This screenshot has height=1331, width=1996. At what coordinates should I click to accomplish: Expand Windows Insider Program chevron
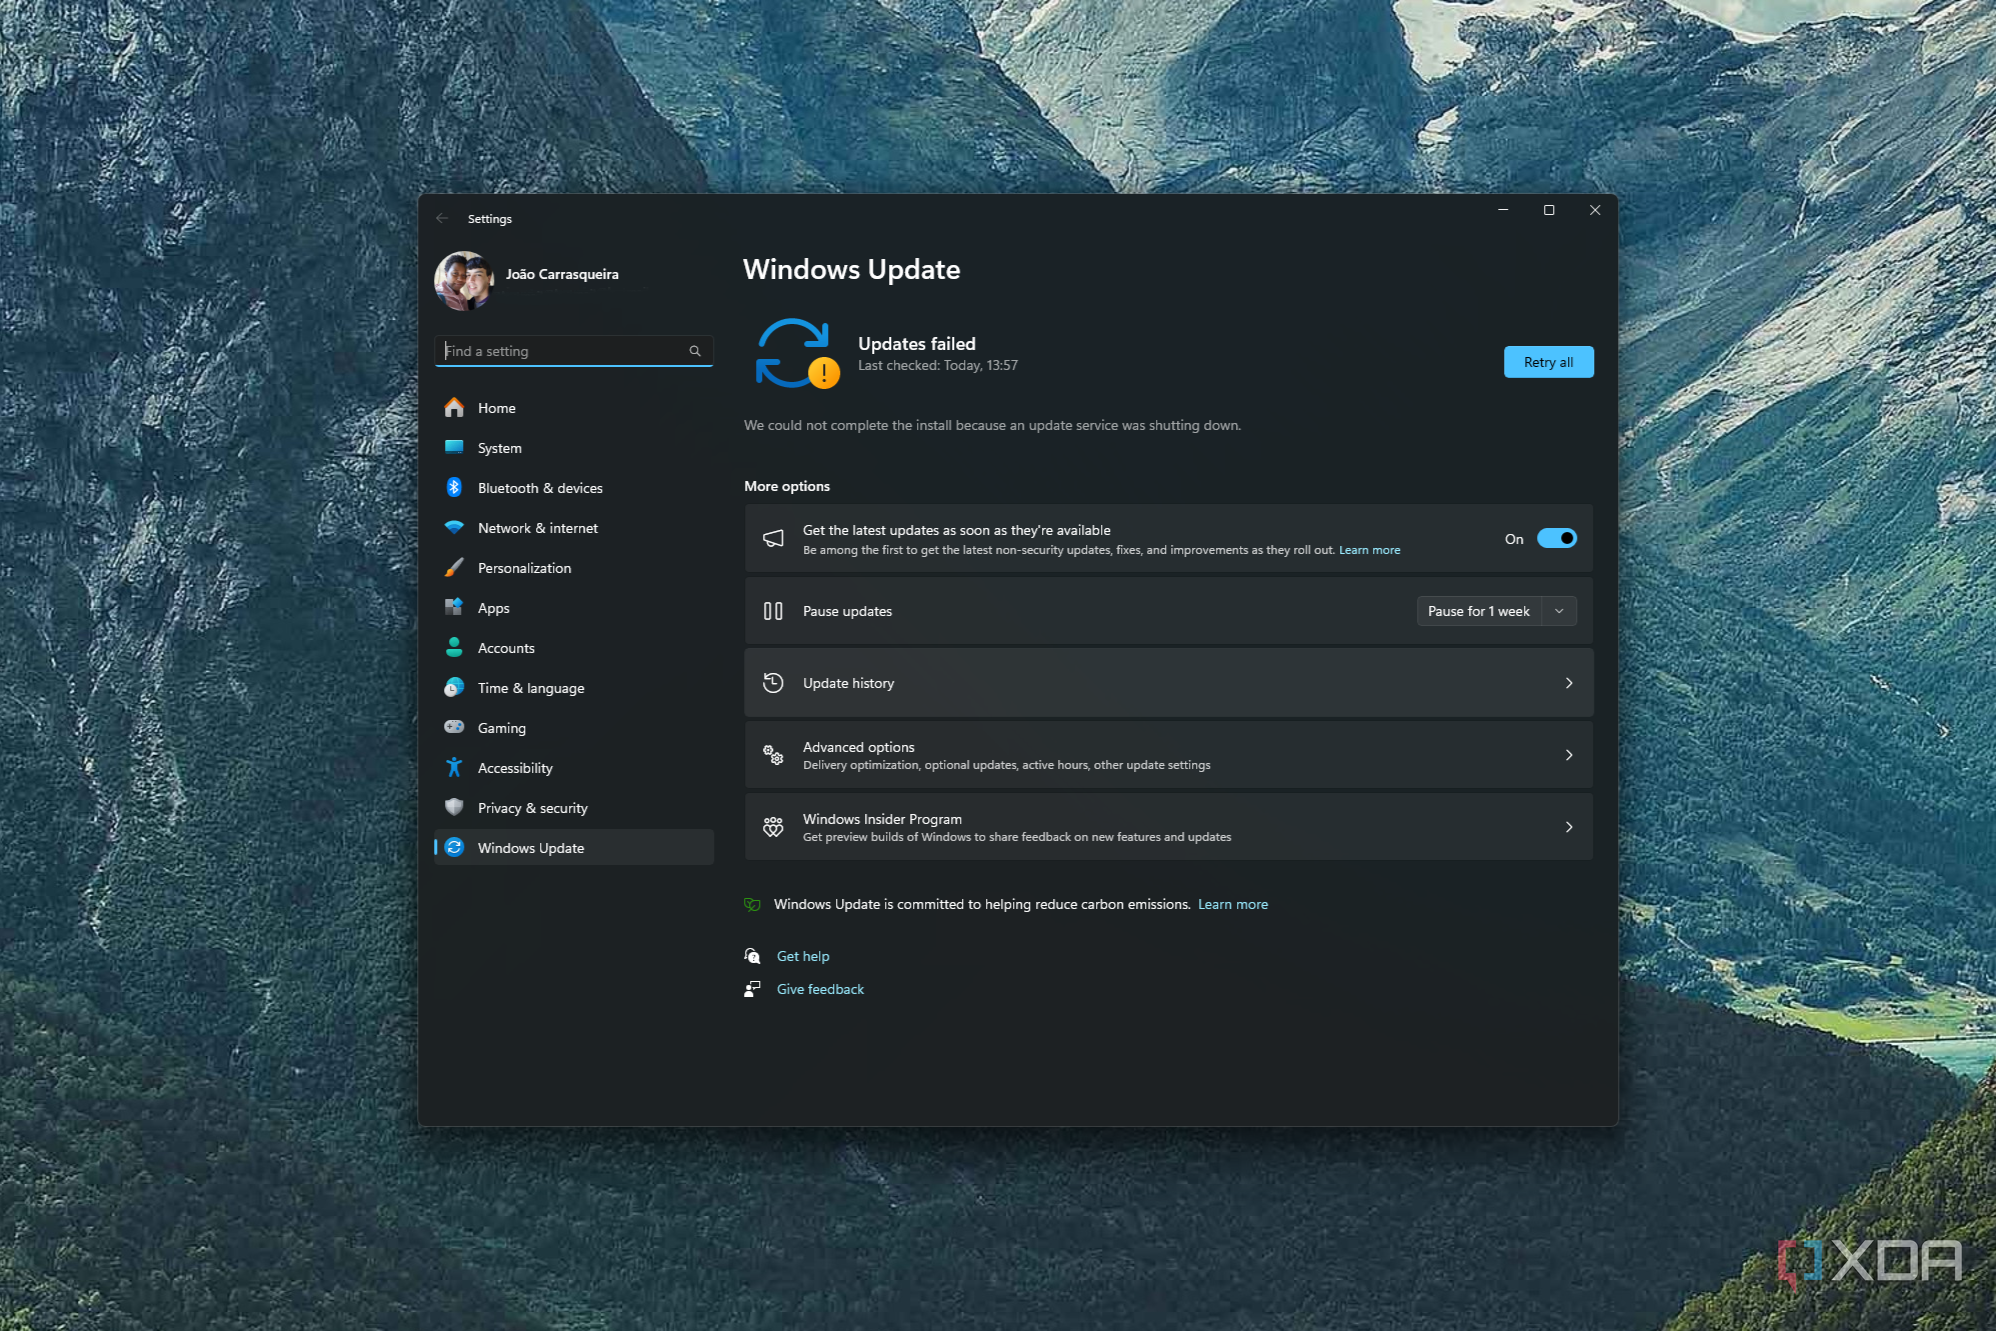click(x=1568, y=827)
